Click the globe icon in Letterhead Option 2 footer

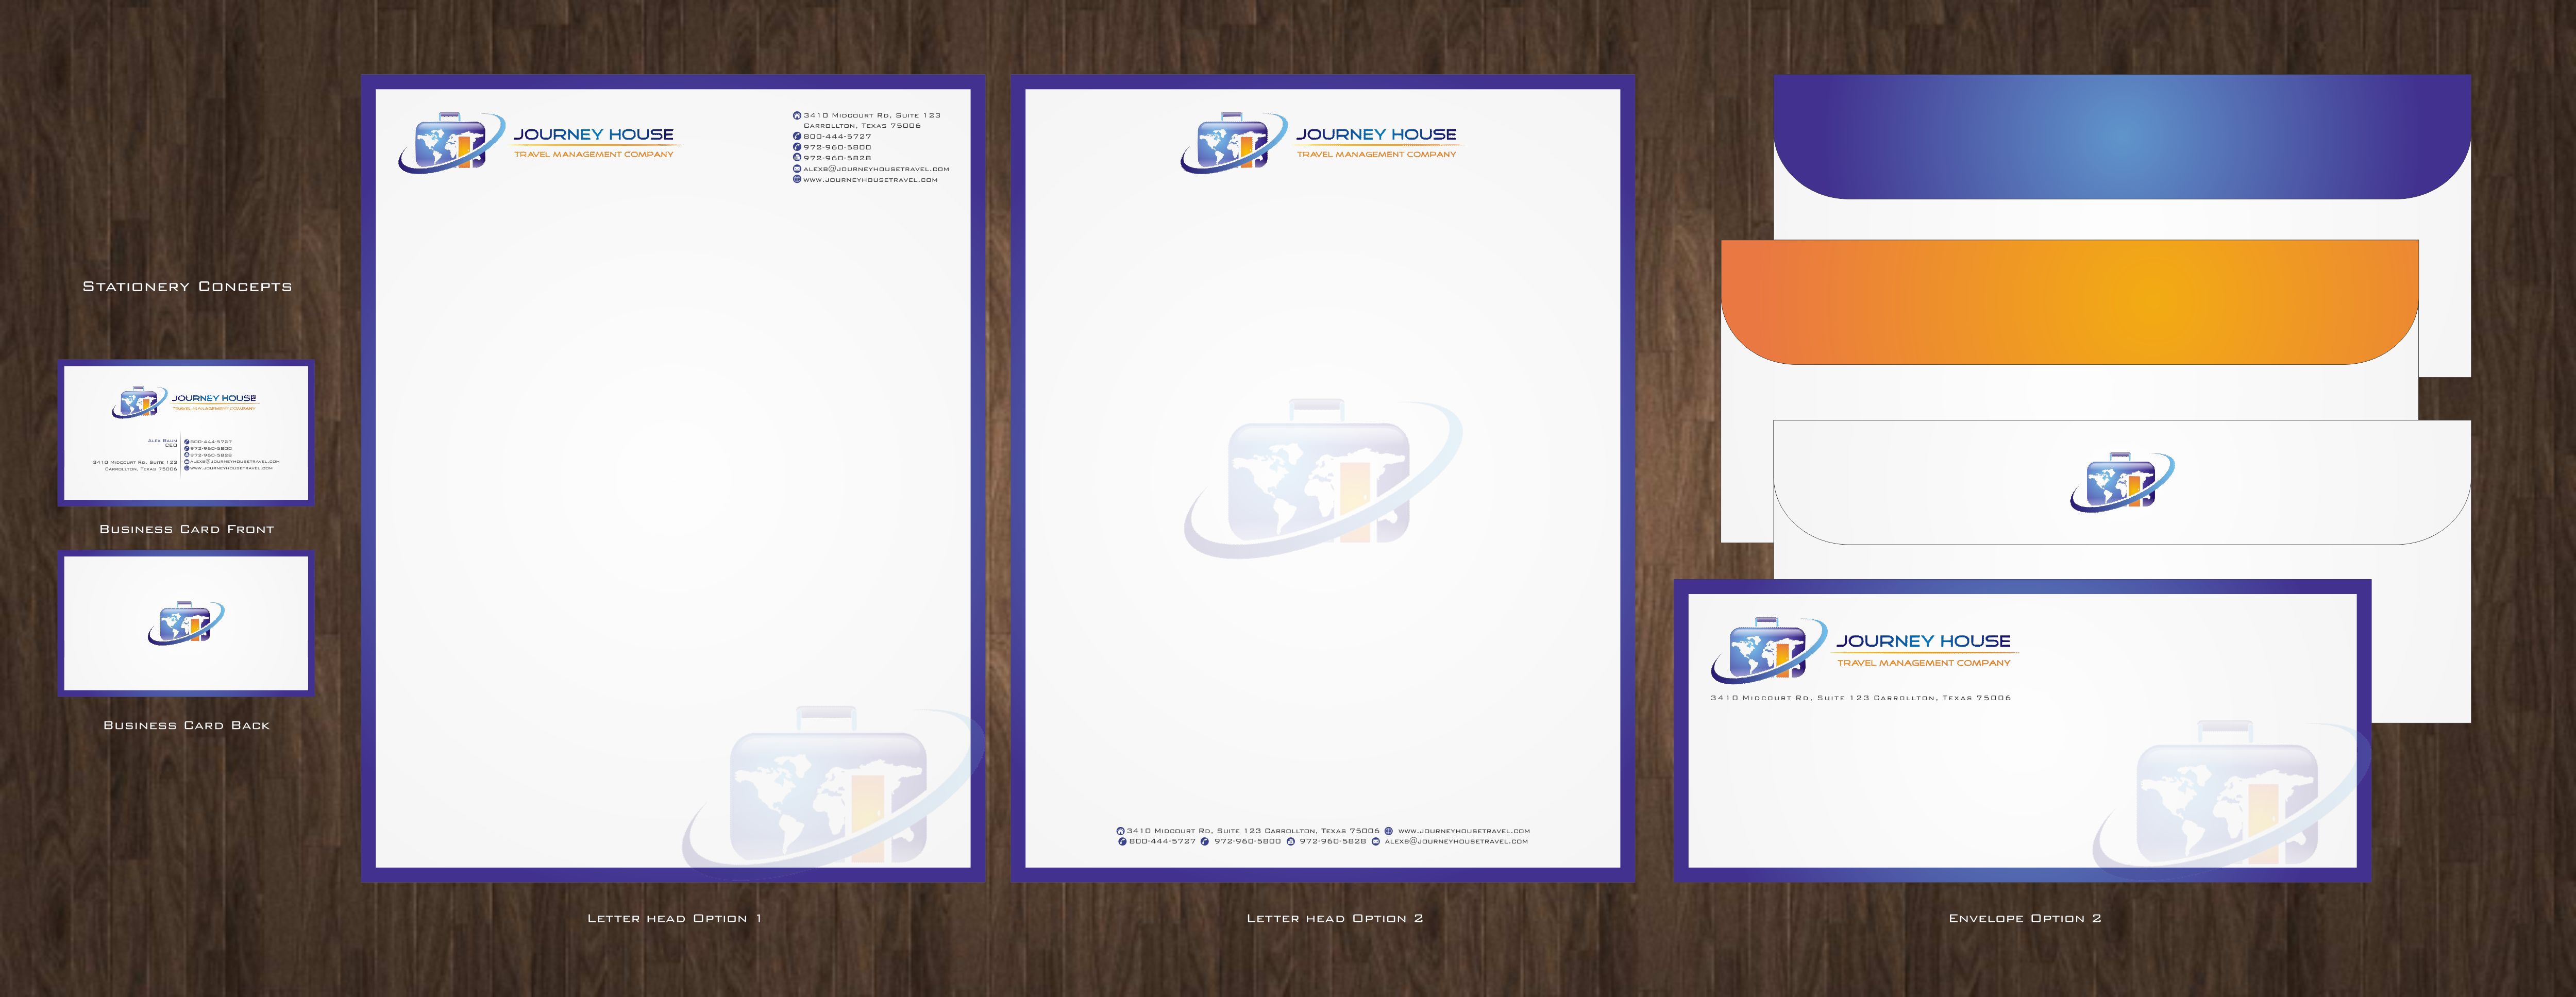[x=1388, y=831]
